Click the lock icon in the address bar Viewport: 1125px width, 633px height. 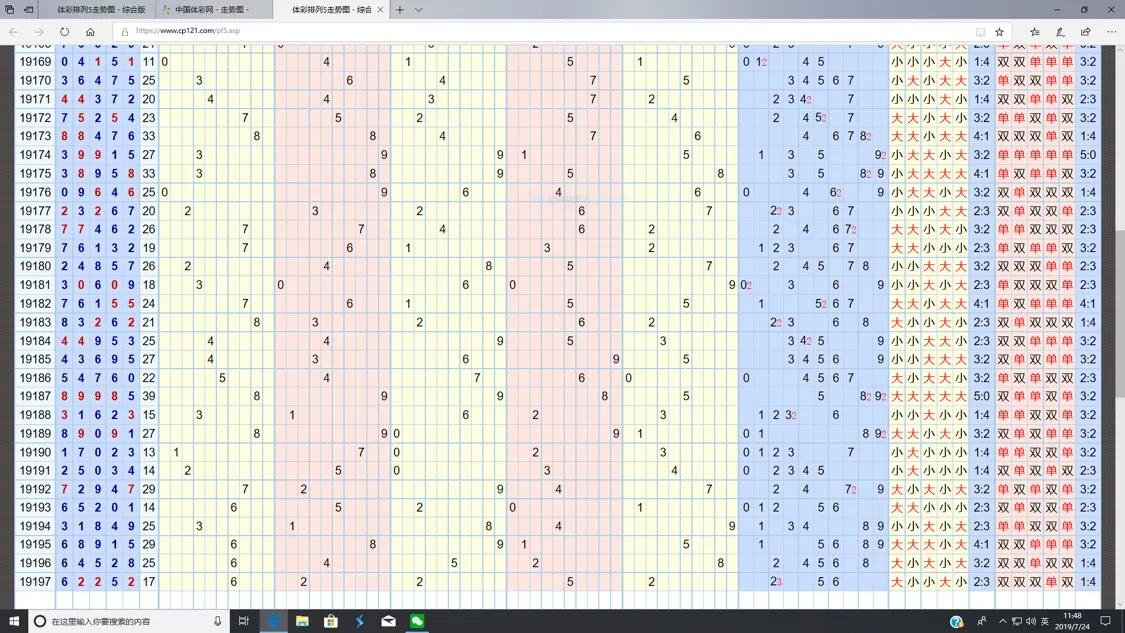125,32
